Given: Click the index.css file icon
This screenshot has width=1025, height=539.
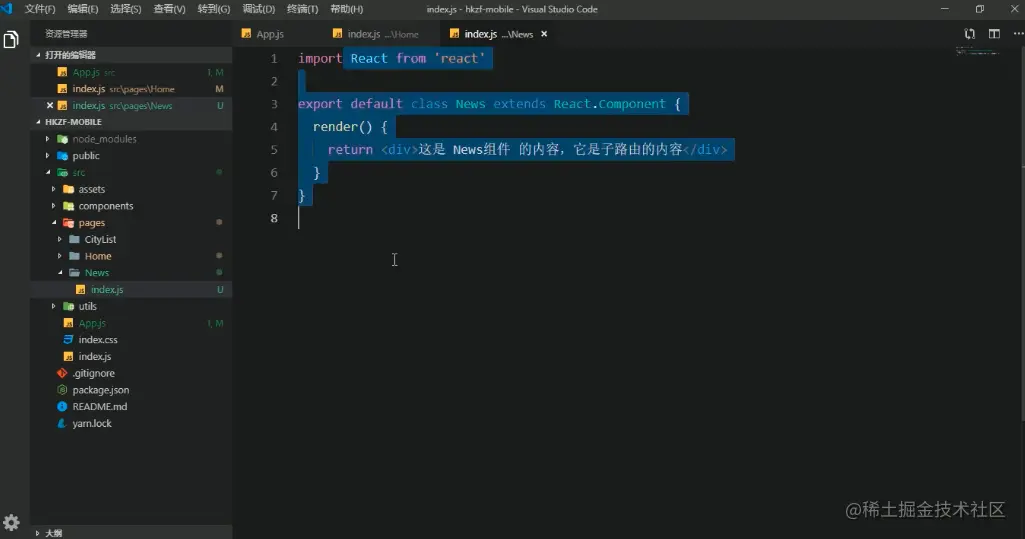Looking at the screenshot, I should (68, 340).
